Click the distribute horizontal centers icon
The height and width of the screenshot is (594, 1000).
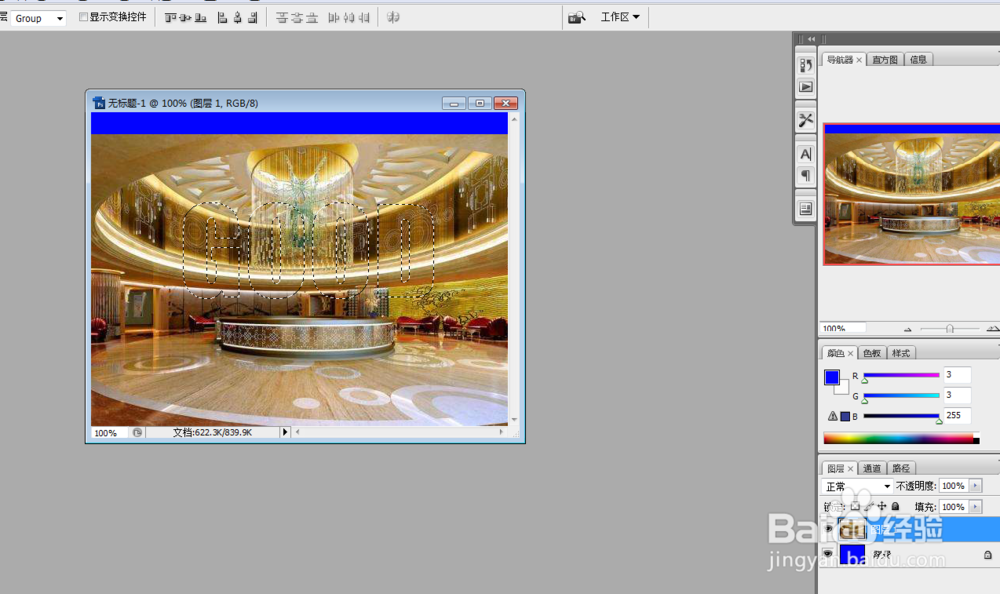[349, 18]
